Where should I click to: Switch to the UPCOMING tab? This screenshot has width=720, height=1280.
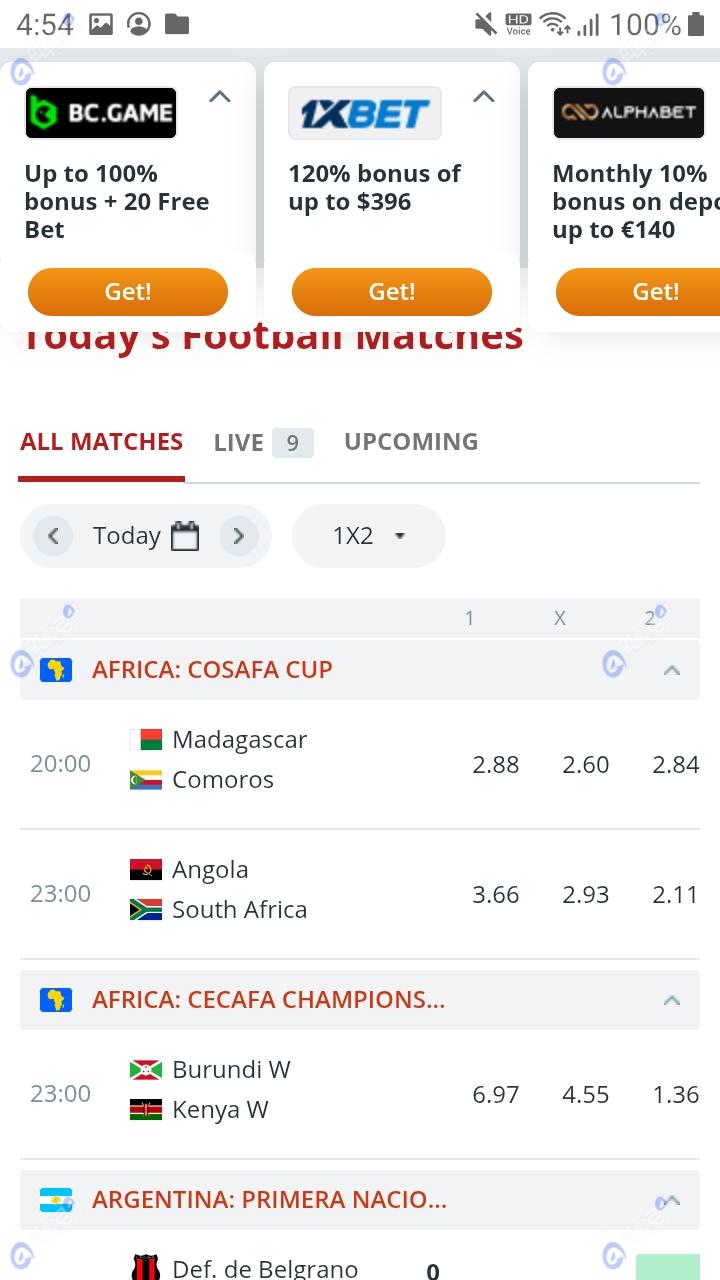click(411, 441)
